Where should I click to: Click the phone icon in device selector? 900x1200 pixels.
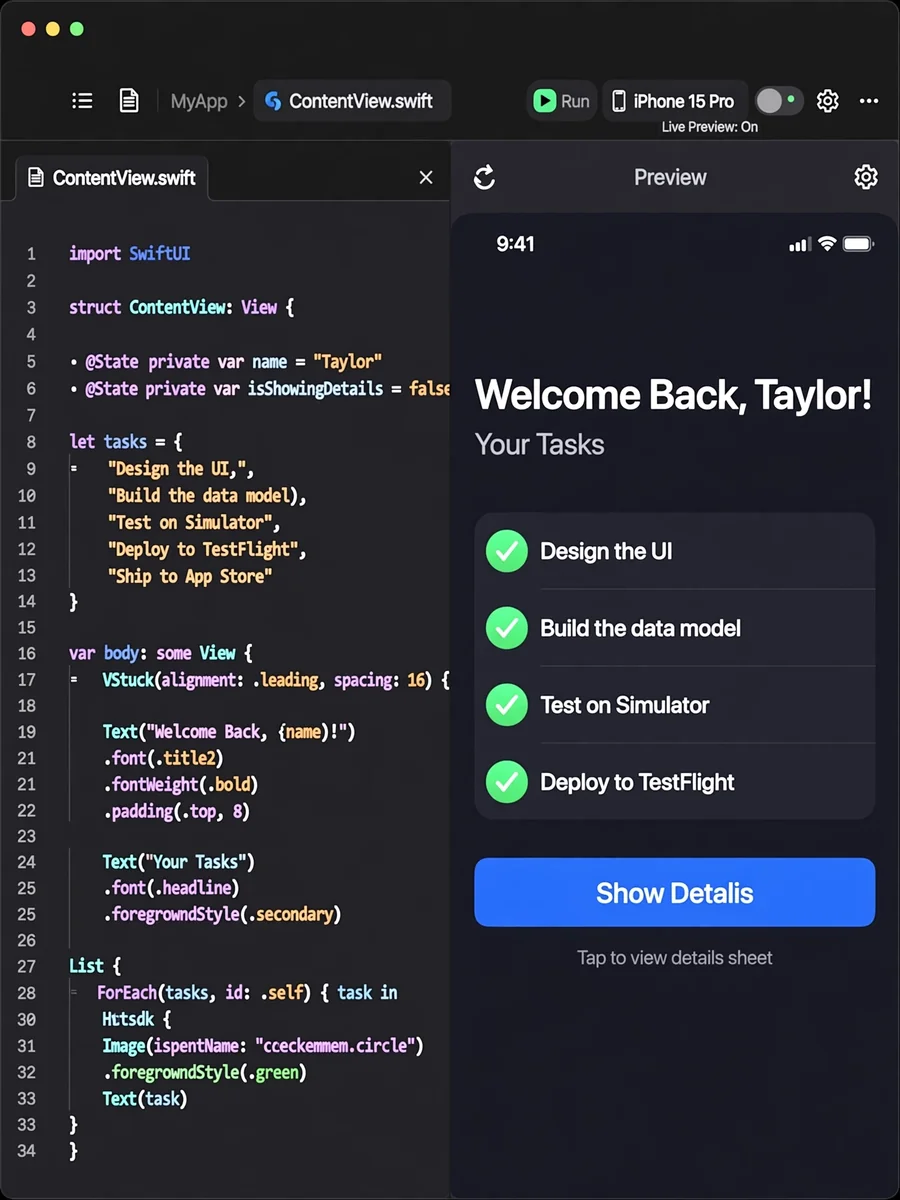pyautogui.click(x=619, y=101)
